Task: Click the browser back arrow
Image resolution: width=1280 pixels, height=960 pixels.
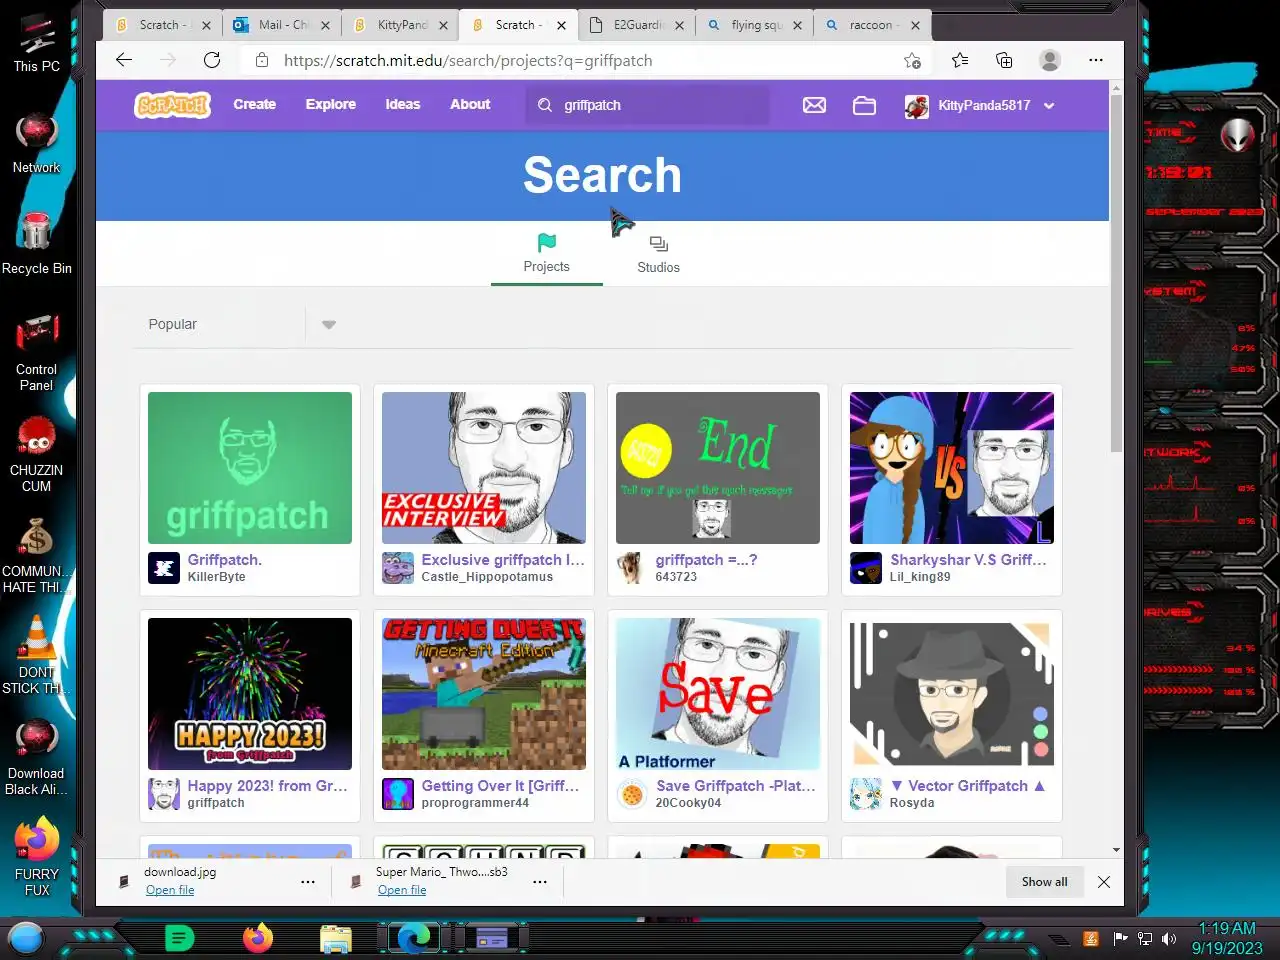Action: [124, 60]
